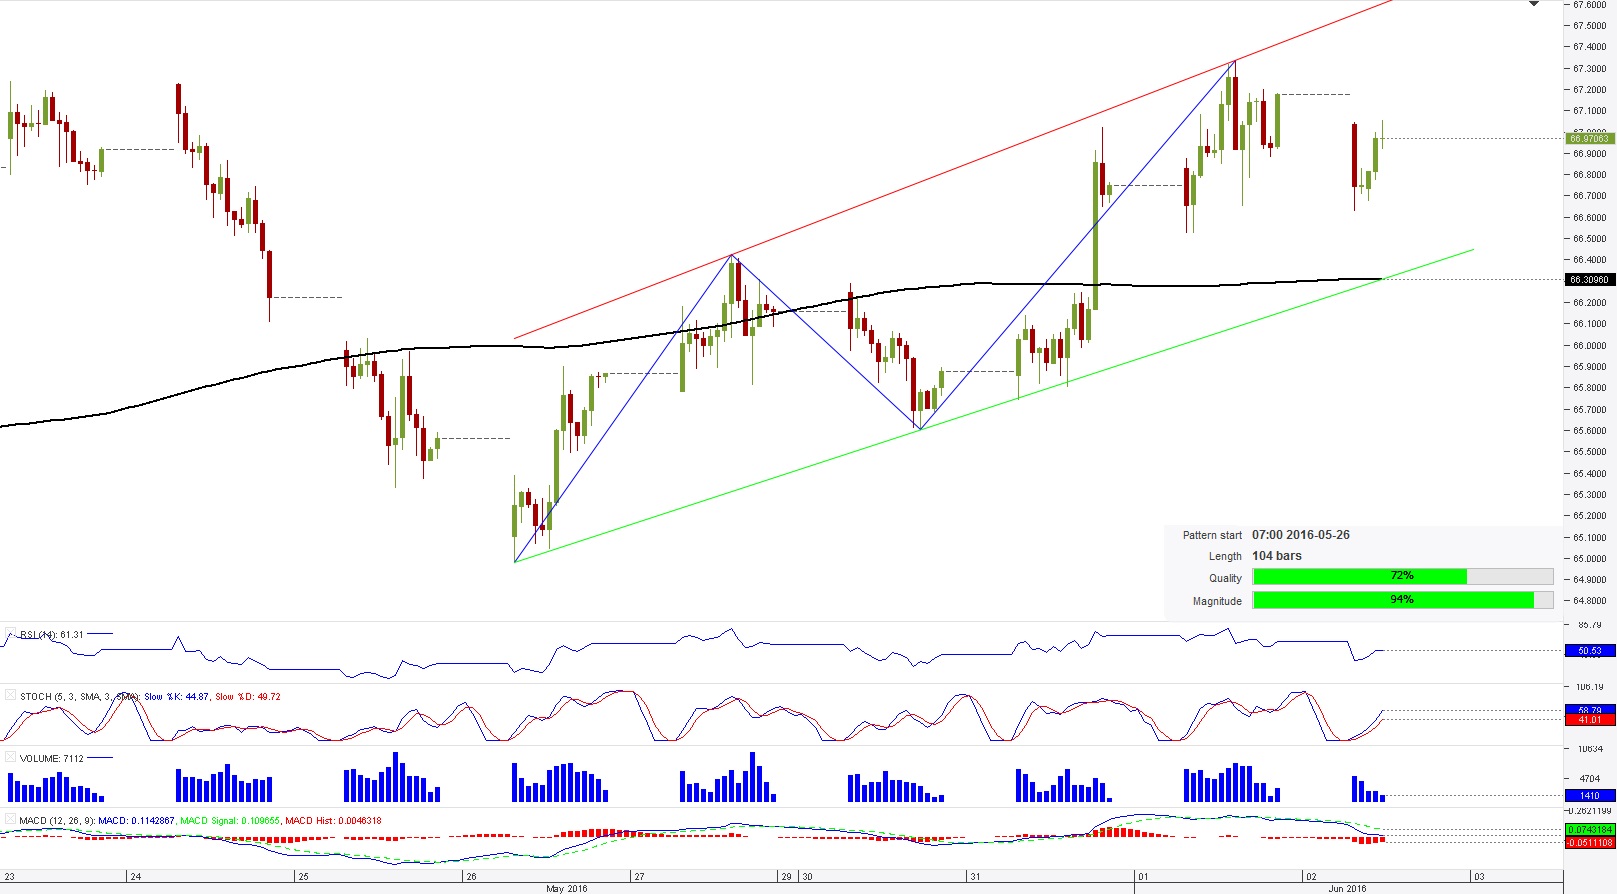Click the MACD Hist: 0.0046318 label
The image size is (1617, 894).
click(x=333, y=821)
